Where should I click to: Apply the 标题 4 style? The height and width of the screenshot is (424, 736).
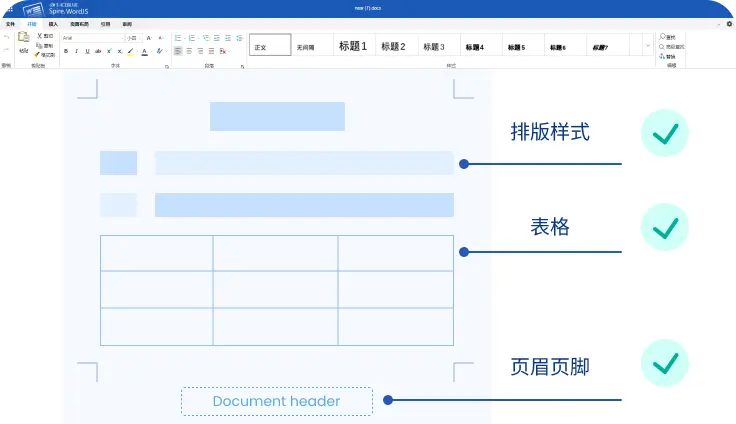(481, 46)
